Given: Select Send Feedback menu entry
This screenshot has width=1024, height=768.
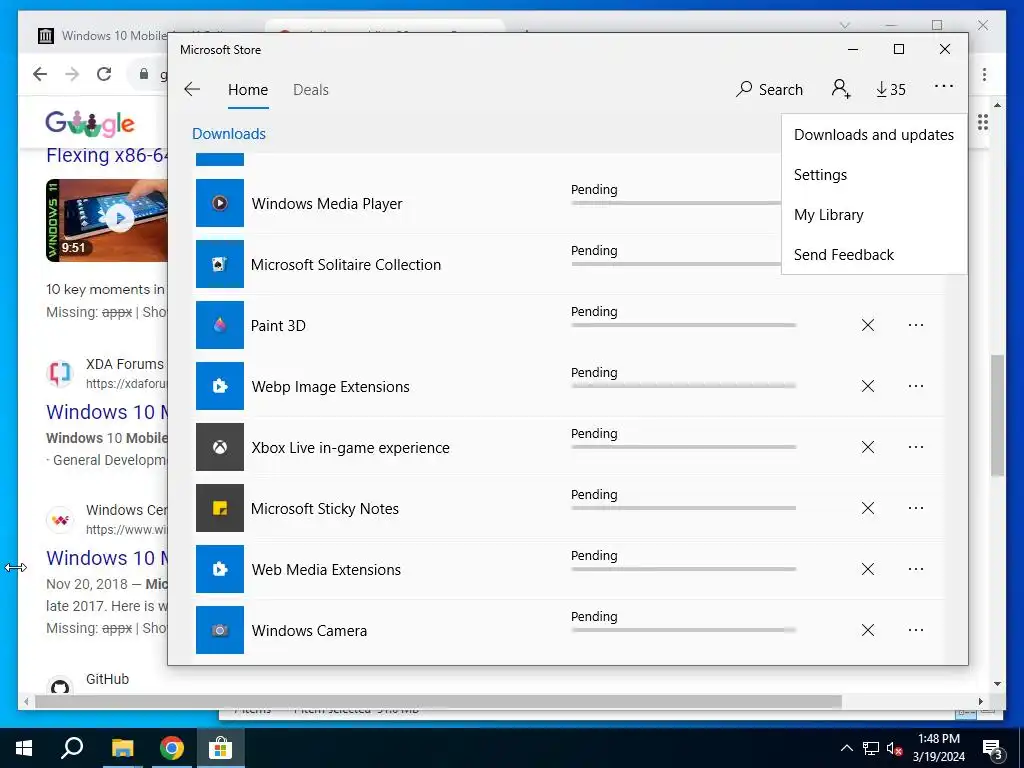Looking at the screenshot, I should pos(874,254).
